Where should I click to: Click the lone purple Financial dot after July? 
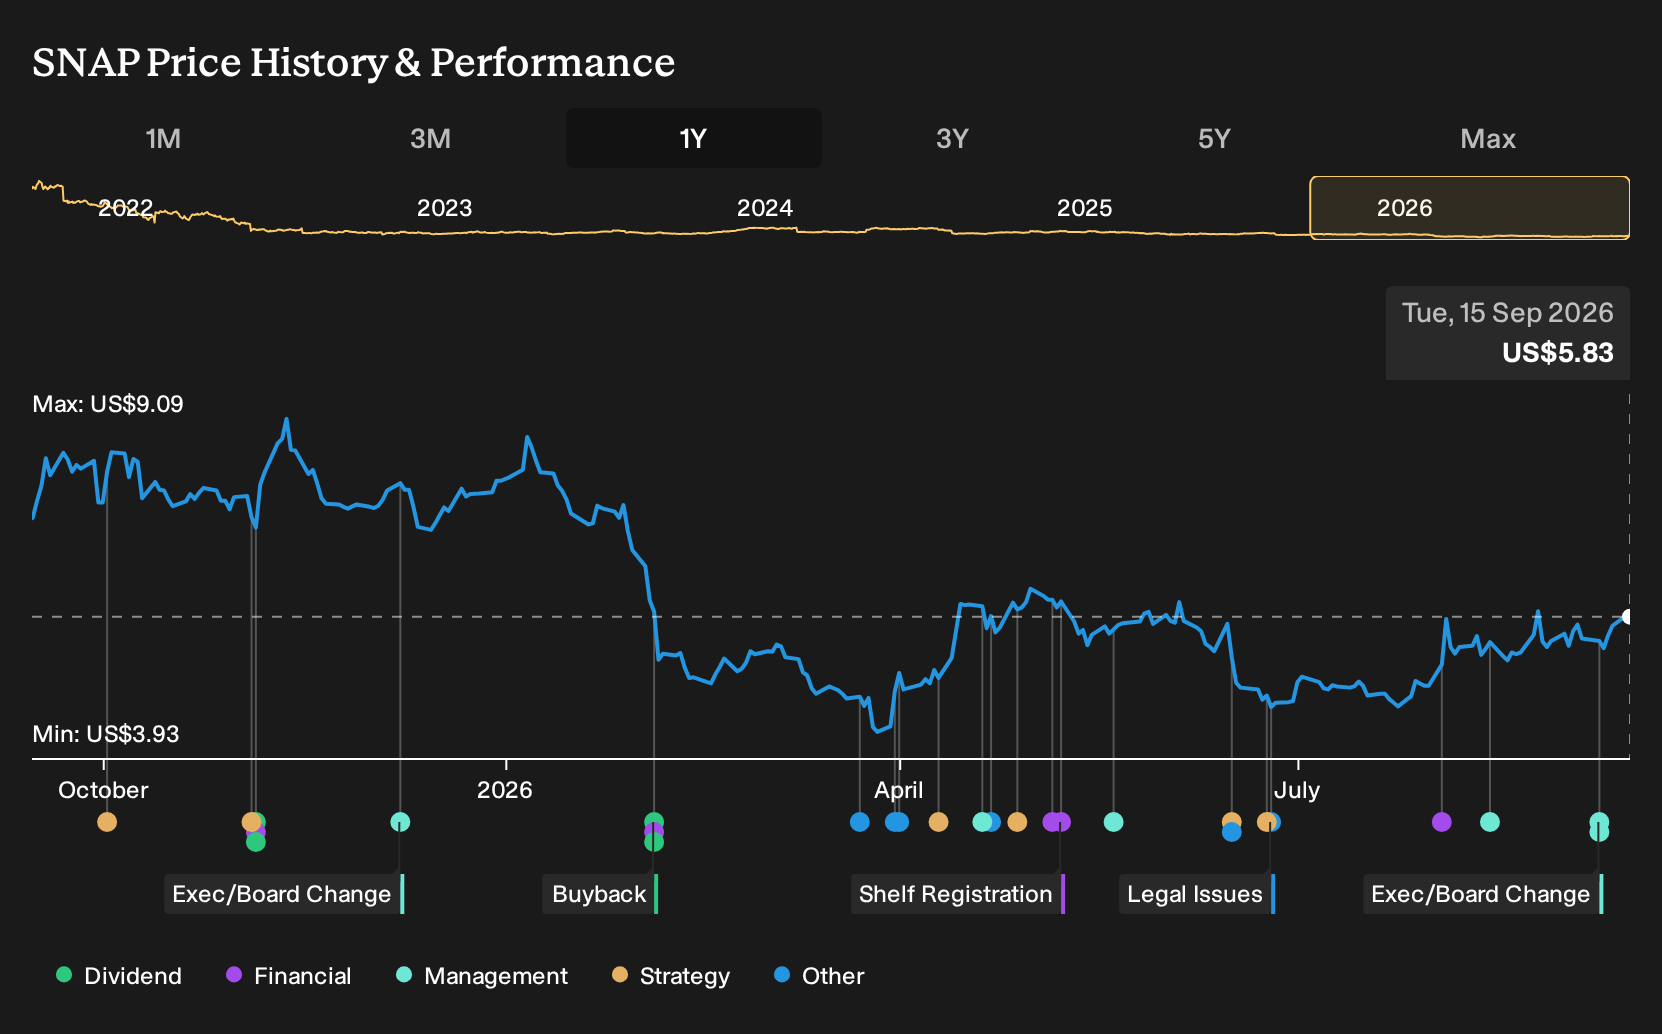[1441, 822]
